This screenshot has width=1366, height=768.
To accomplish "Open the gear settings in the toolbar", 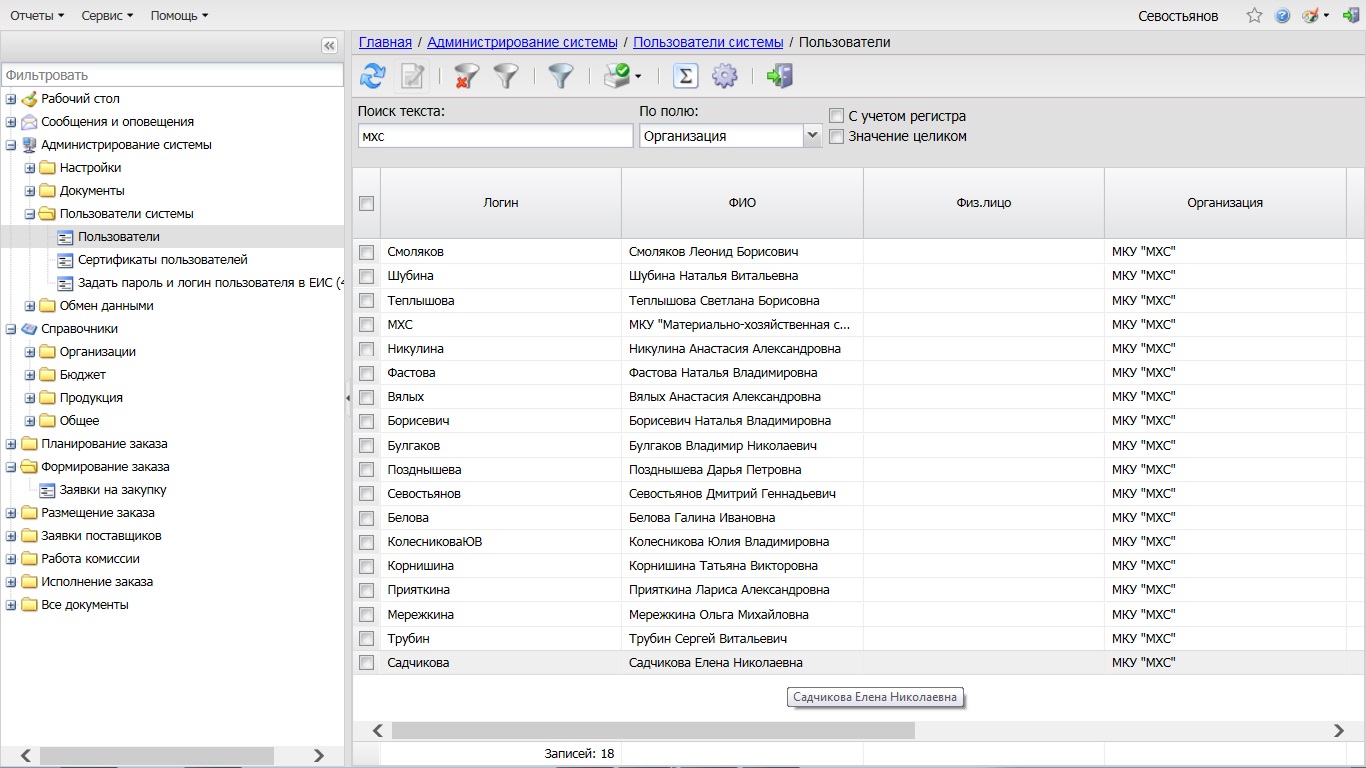I will pos(724,76).
